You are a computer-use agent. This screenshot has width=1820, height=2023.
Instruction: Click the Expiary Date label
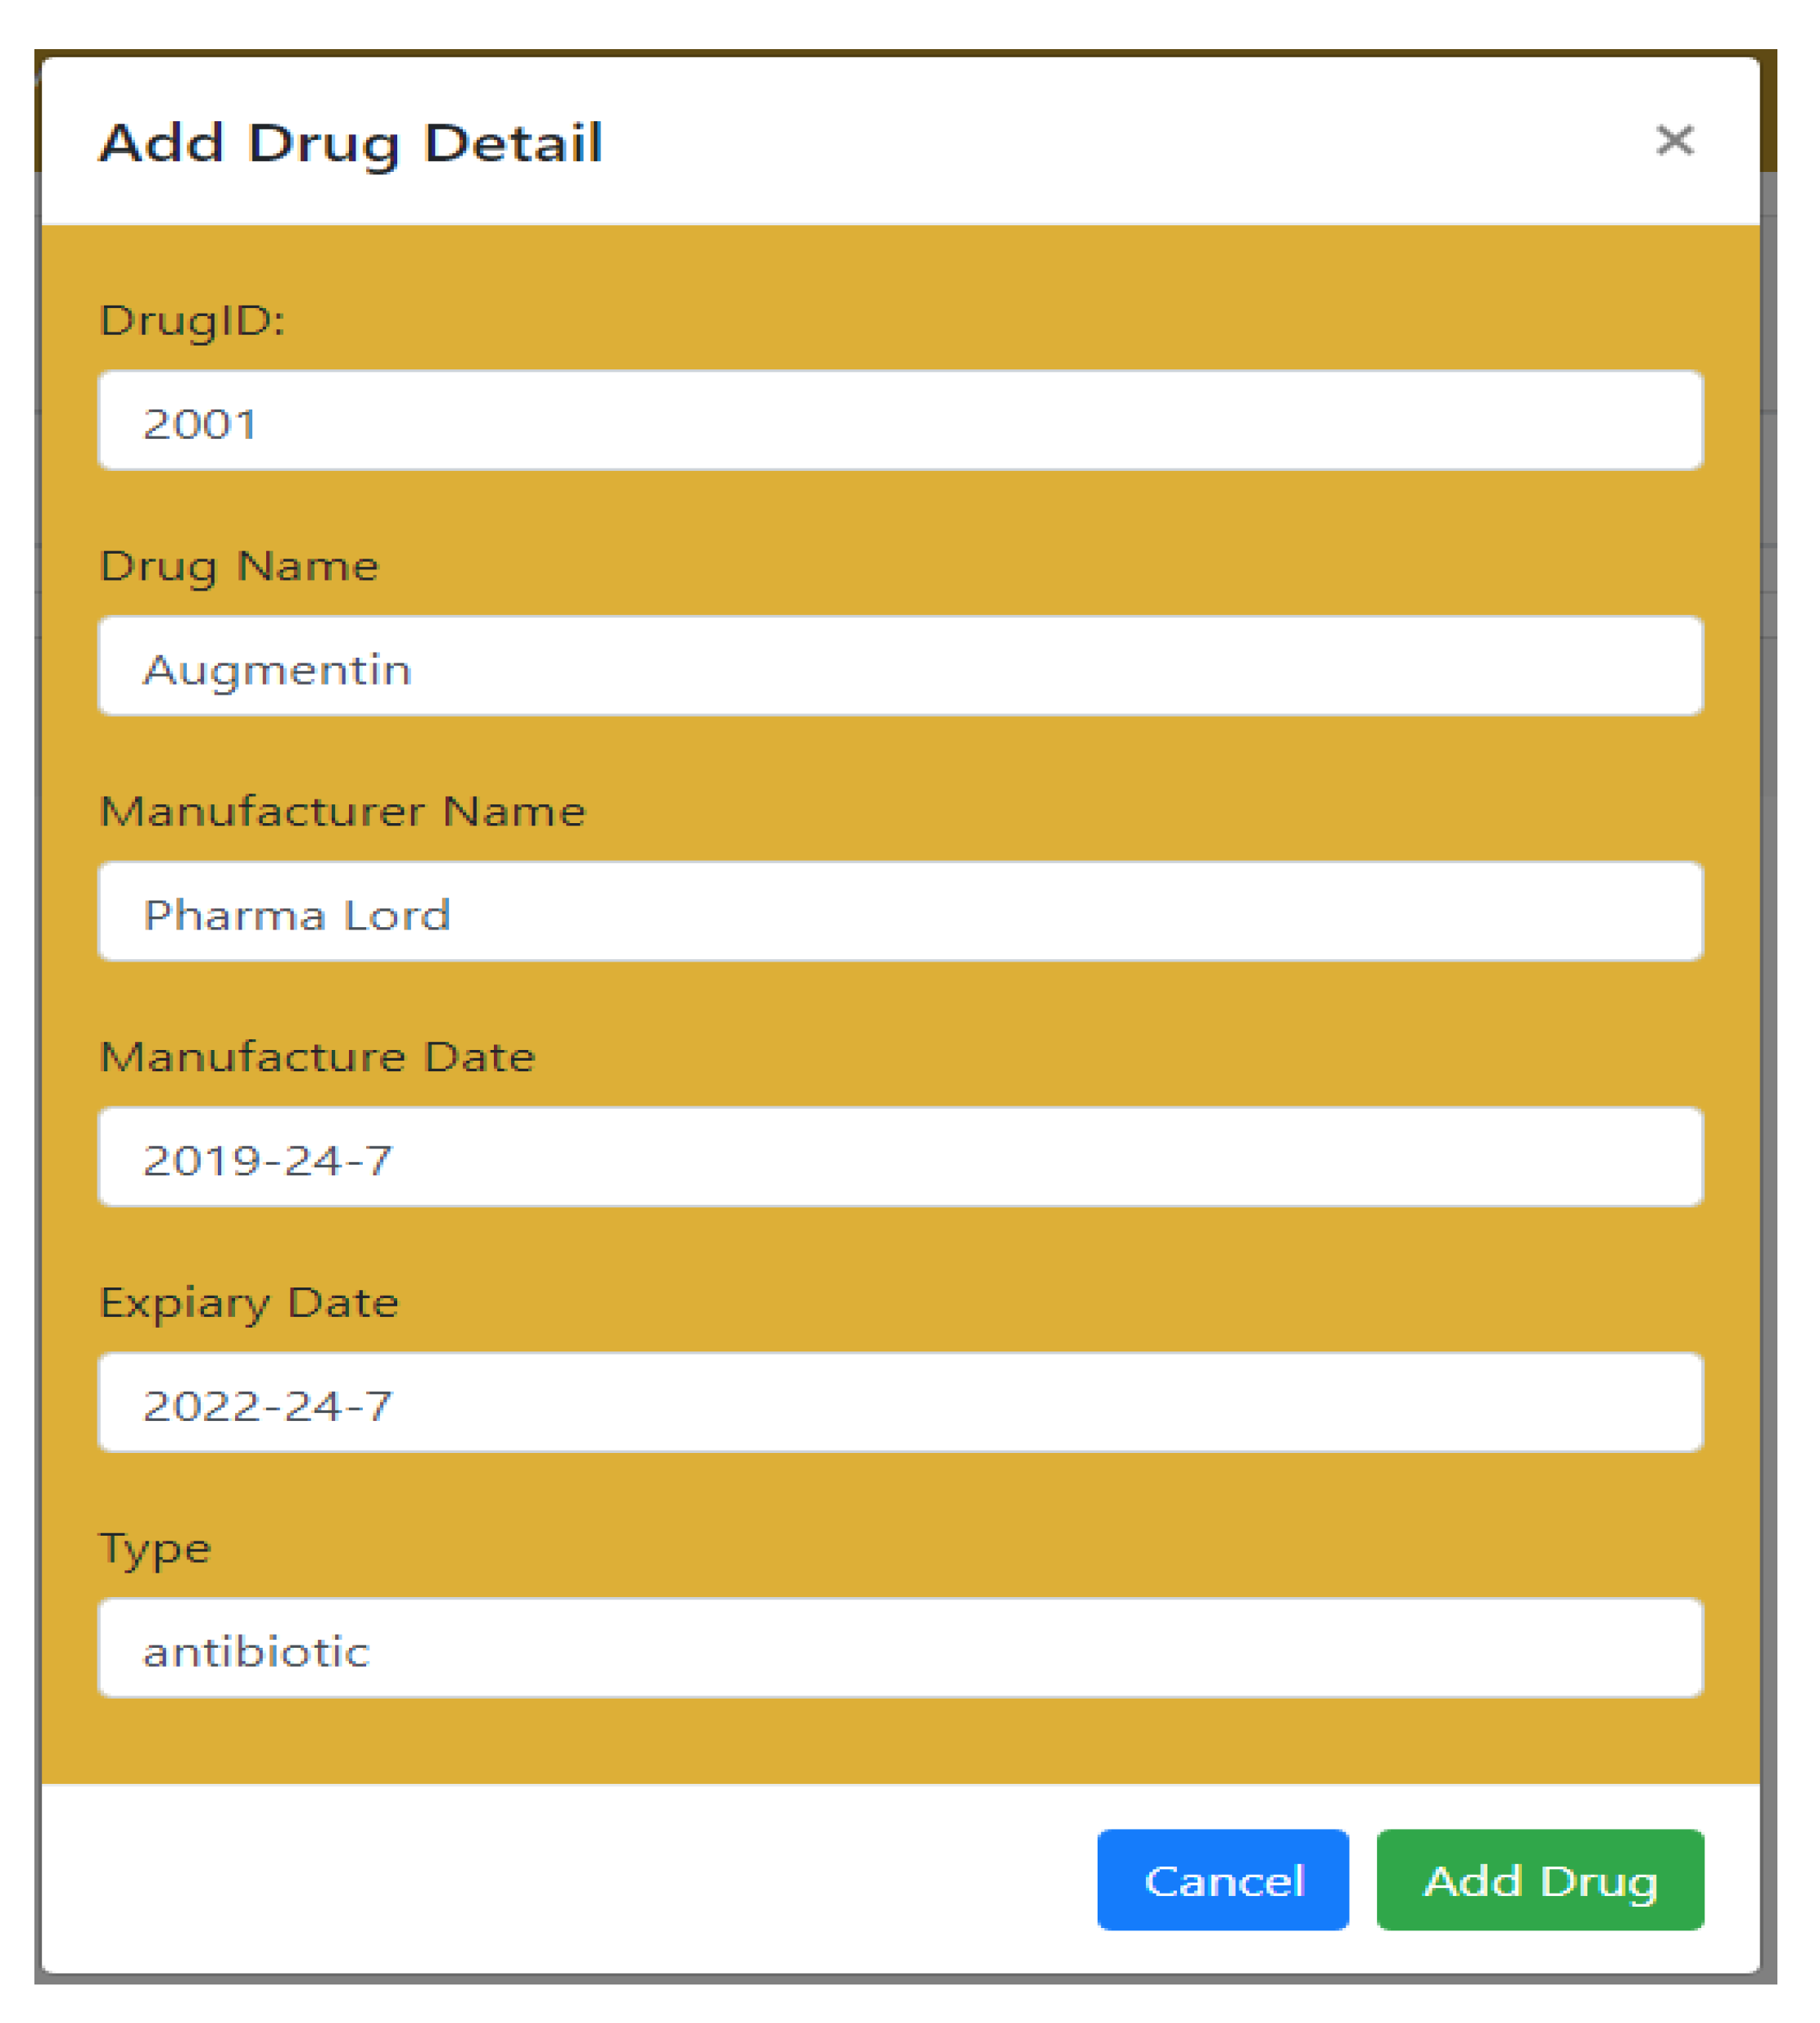click(249, 1303)
